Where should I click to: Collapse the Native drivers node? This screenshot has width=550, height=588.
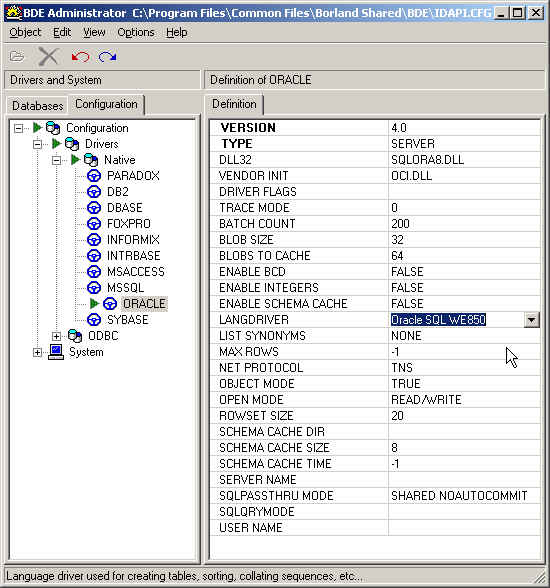point(56,160)
